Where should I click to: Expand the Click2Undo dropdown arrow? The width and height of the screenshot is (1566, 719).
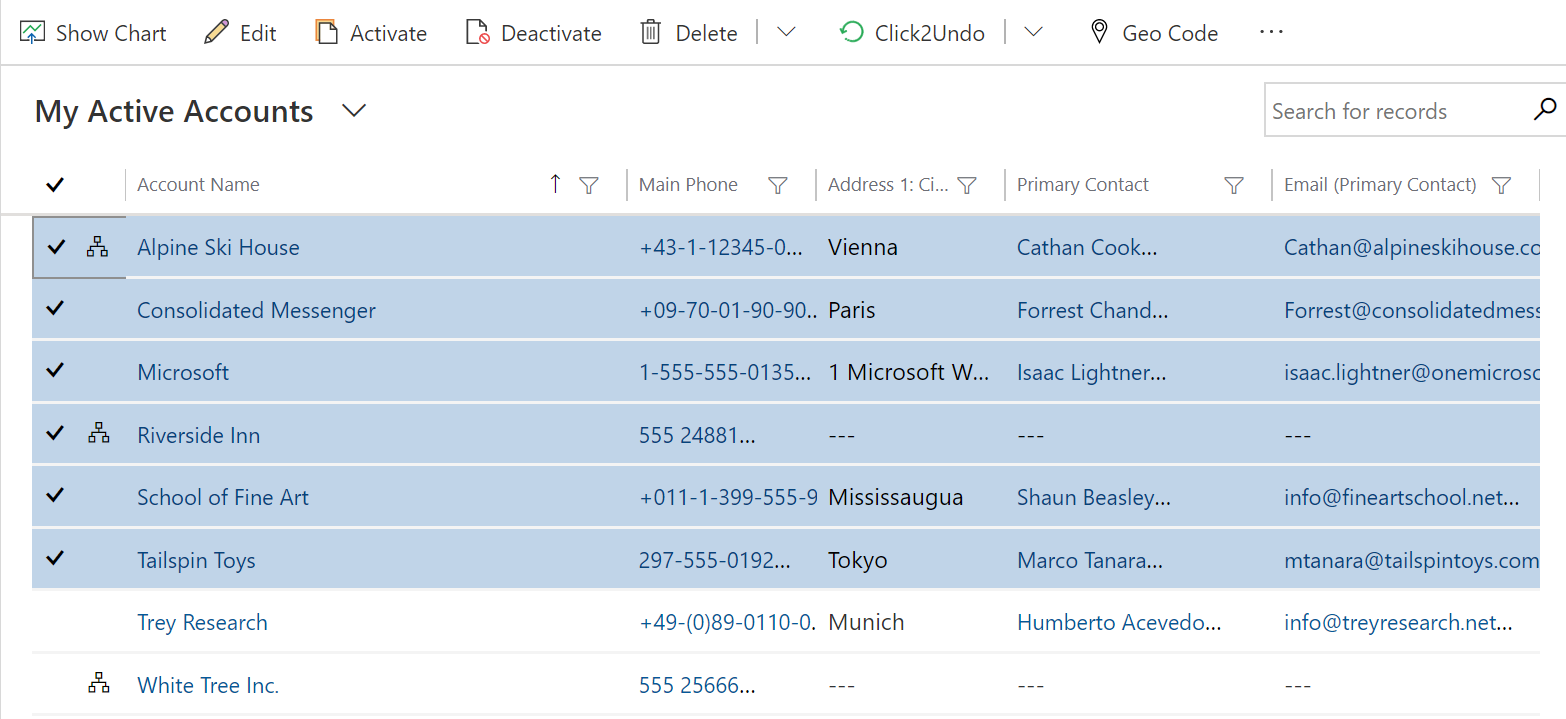(1034, 32)
